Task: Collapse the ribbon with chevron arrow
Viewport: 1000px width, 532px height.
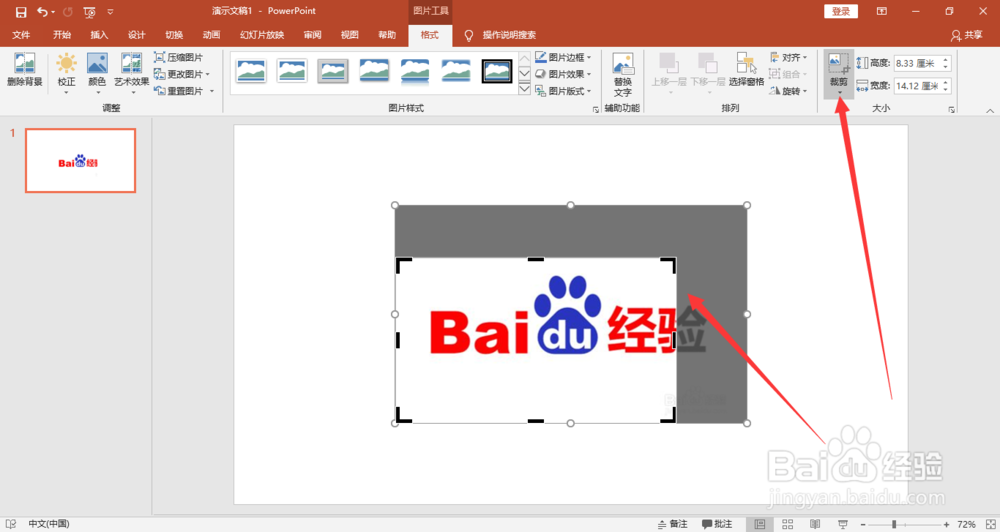Action: [990, 110]
